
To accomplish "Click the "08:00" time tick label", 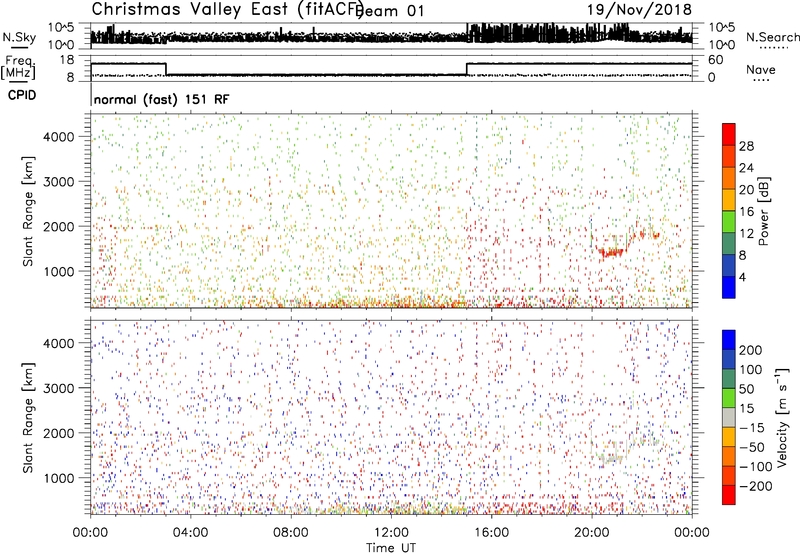I will (x=290, y=533).
